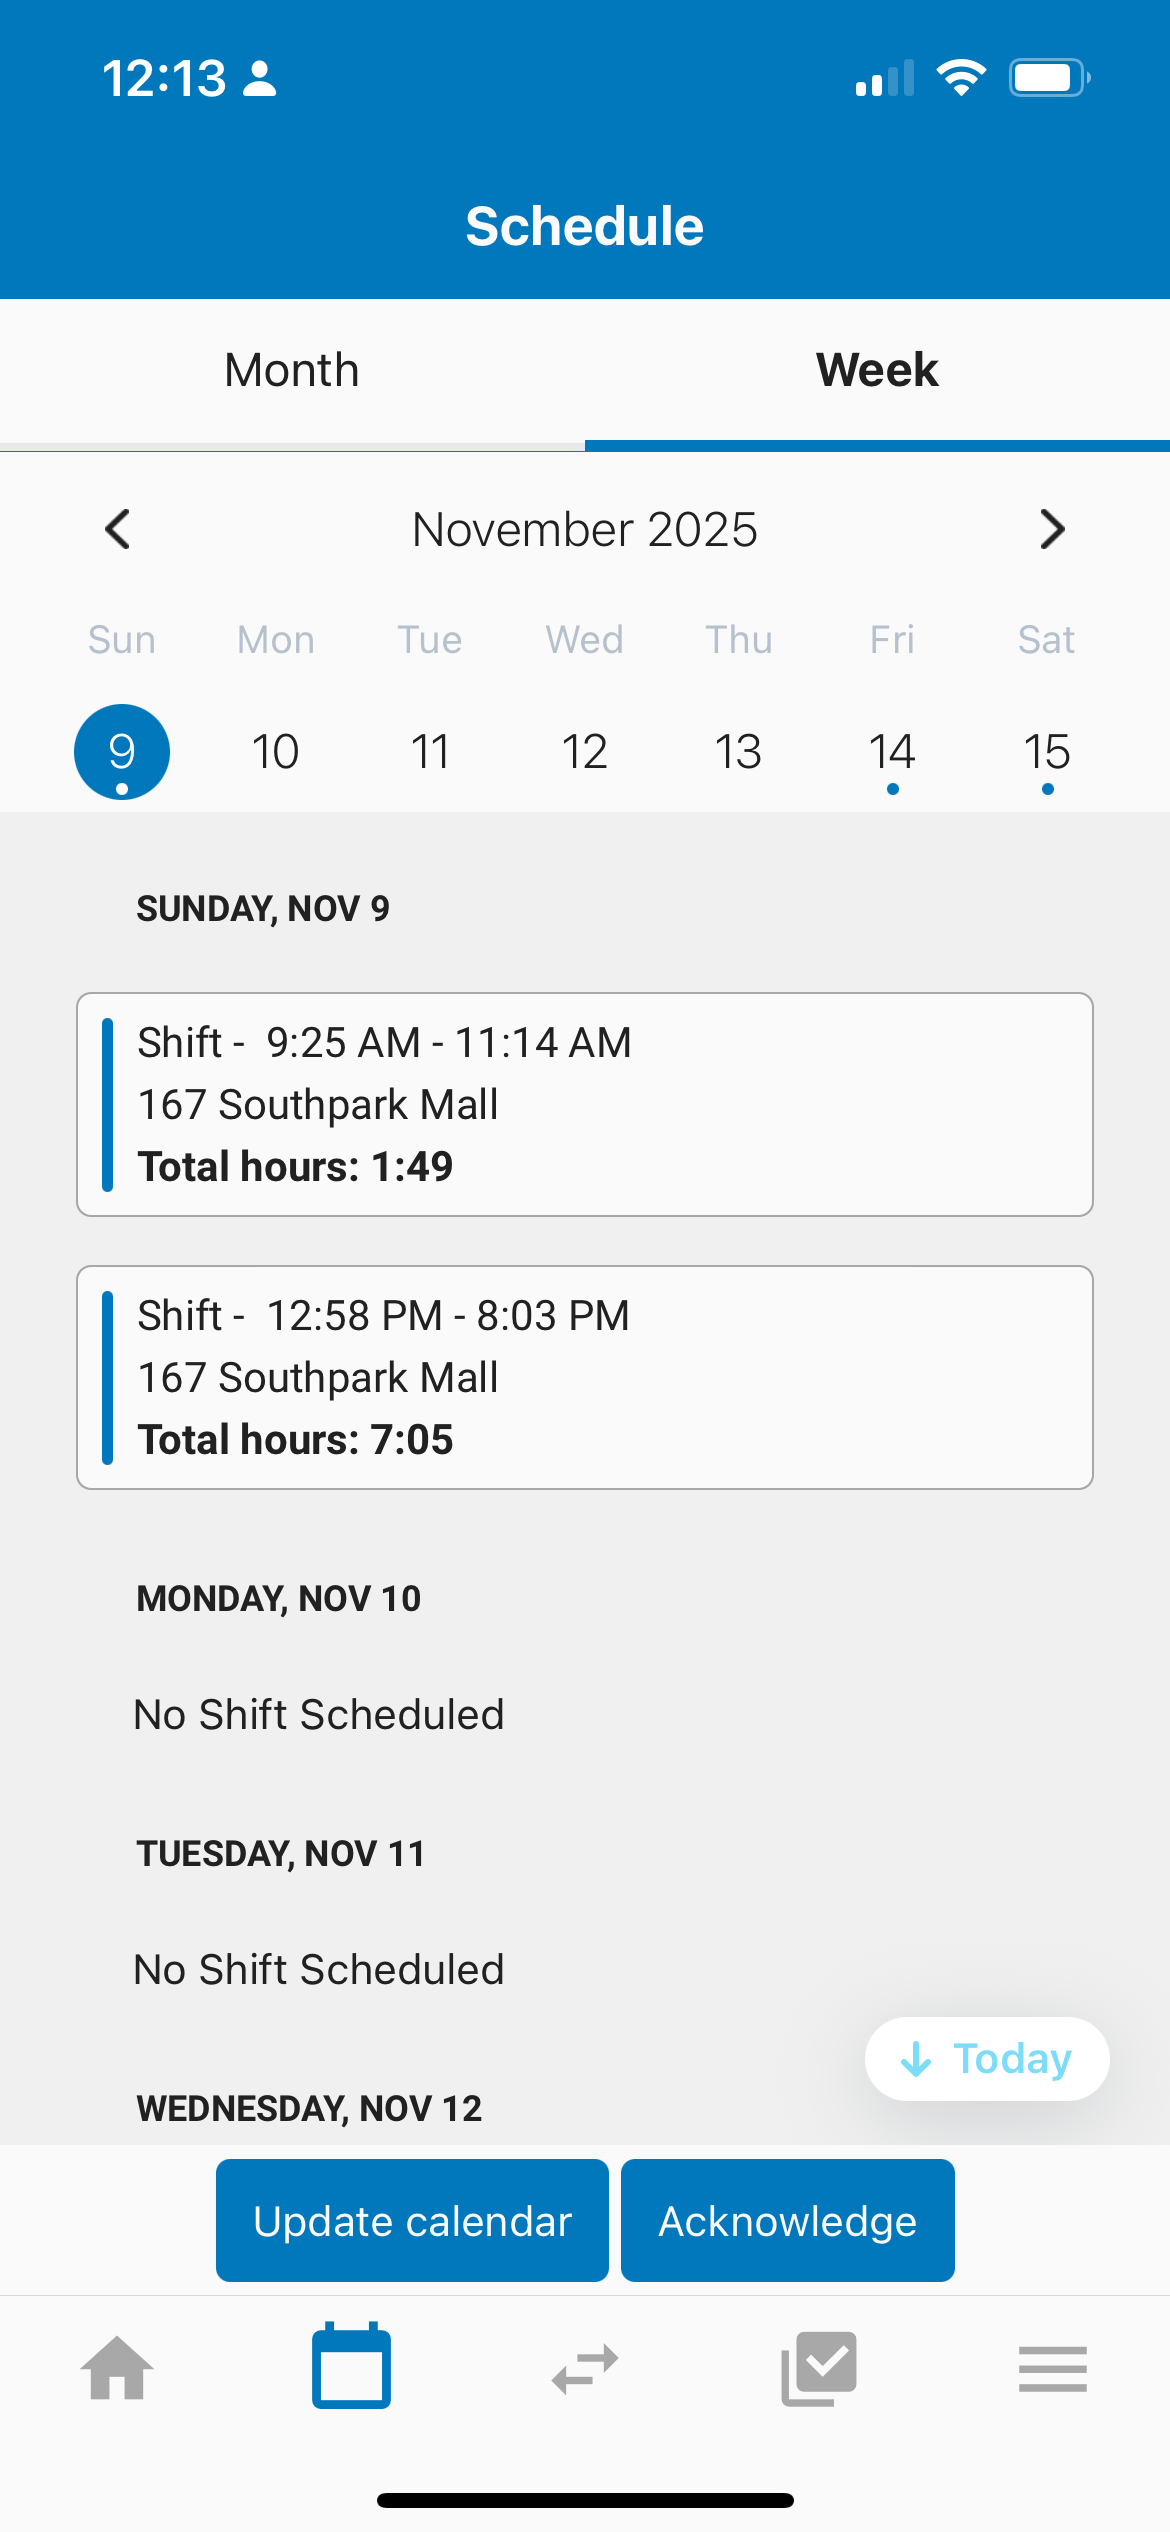Open the hamburger menu icon

1053,2369
